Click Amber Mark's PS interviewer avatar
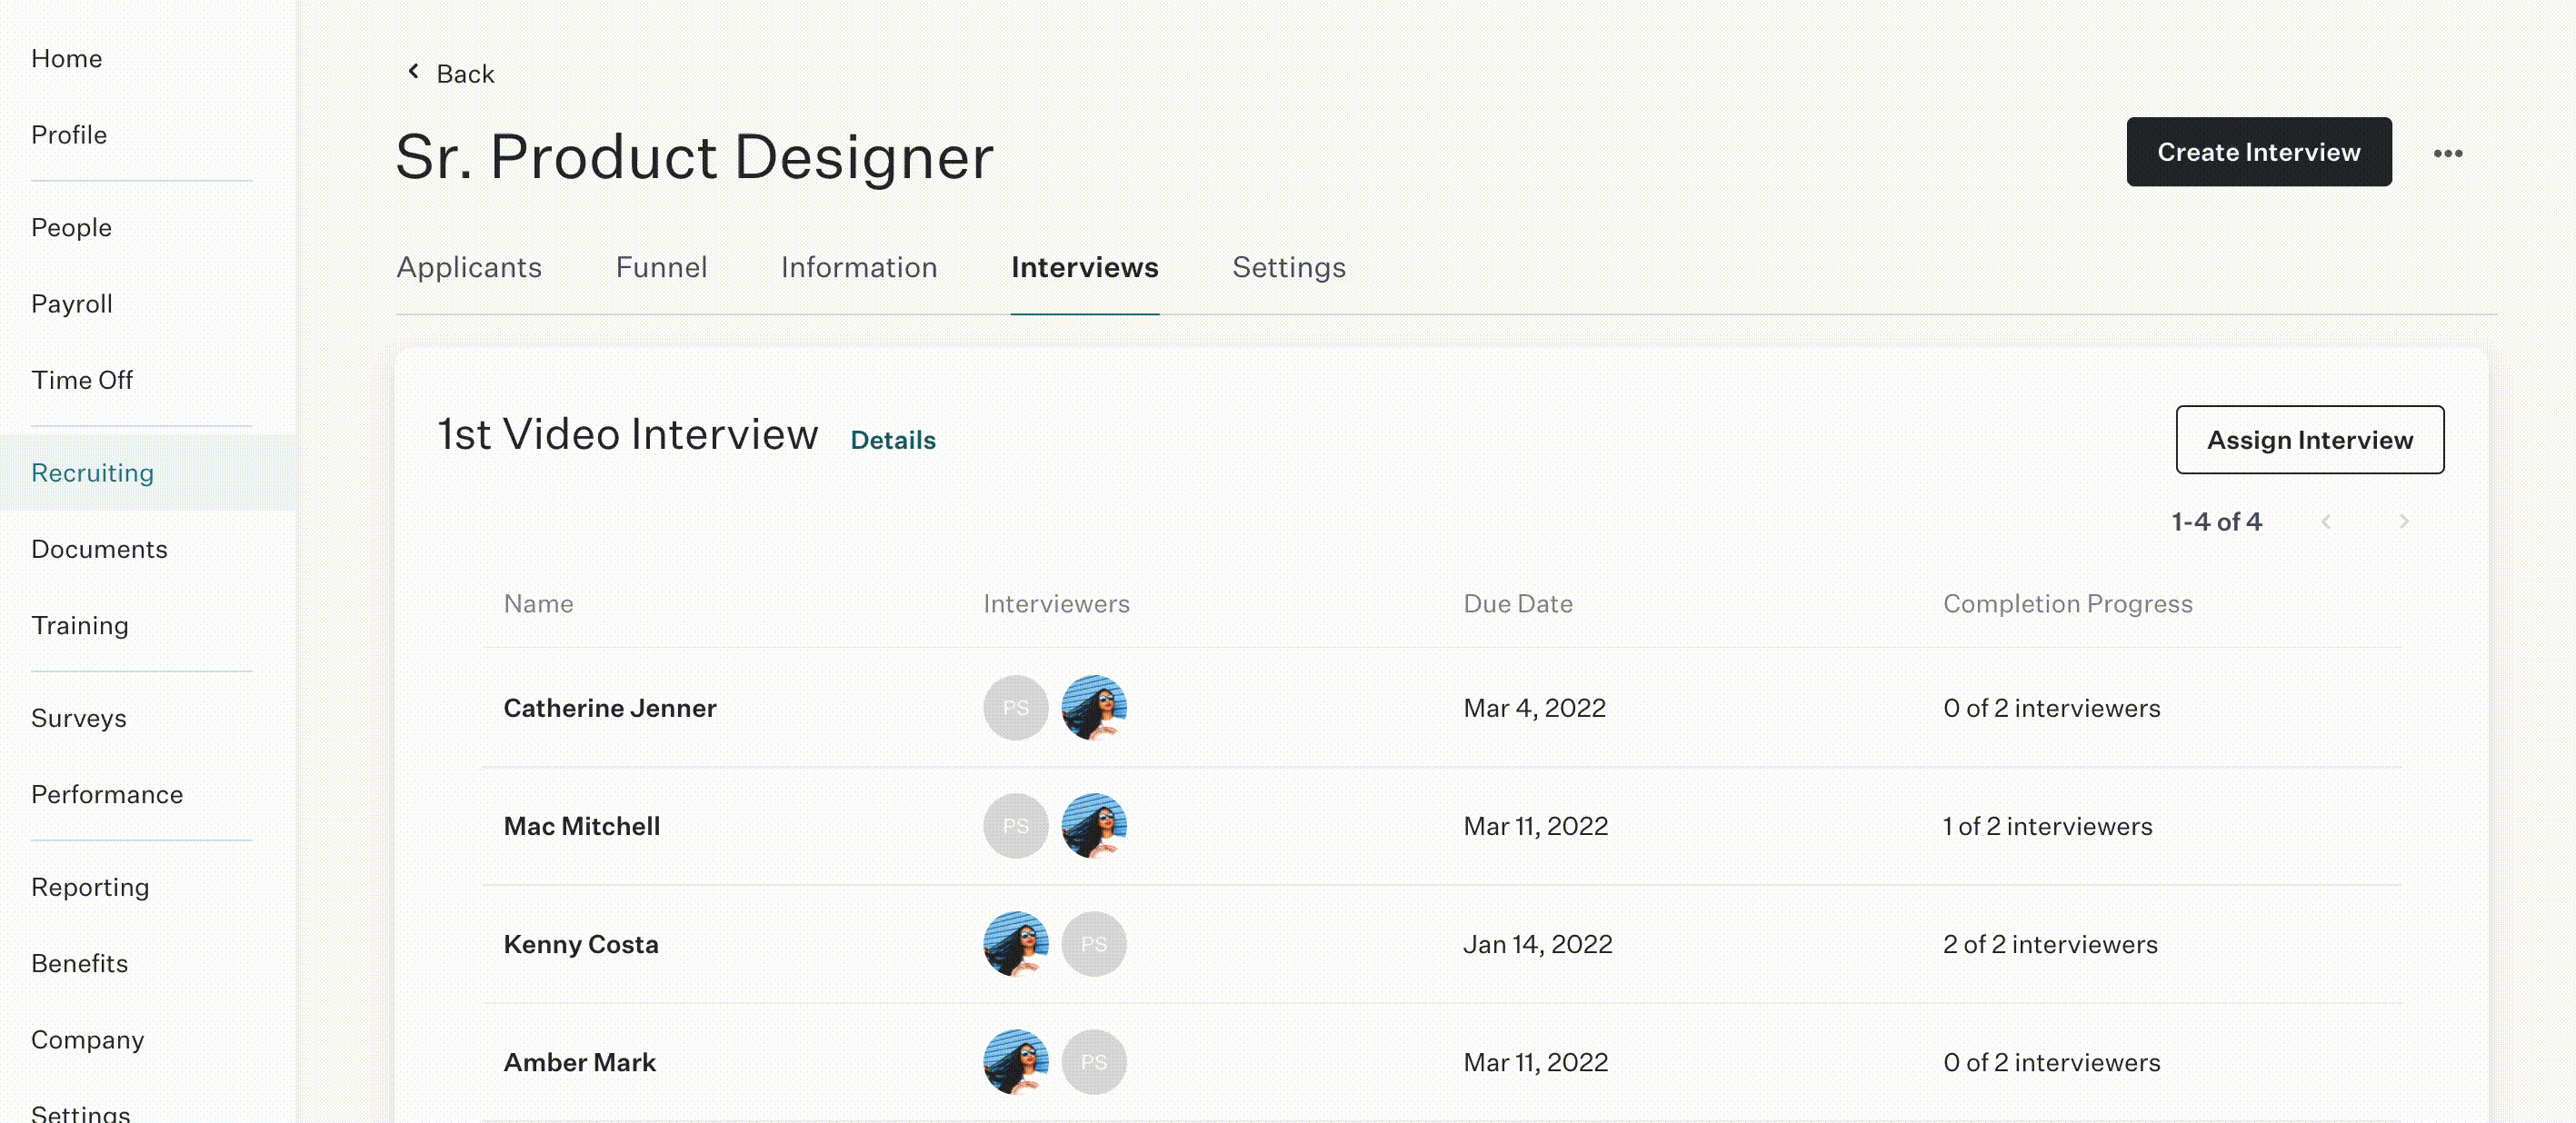 [x=1094, y=1062]
